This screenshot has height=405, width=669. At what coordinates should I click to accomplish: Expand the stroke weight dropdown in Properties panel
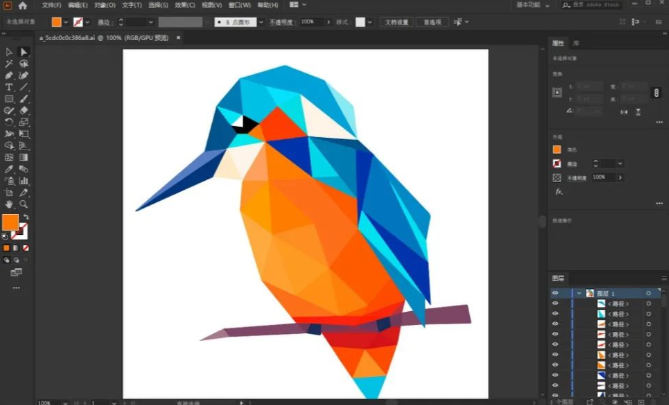coord(620,163)
